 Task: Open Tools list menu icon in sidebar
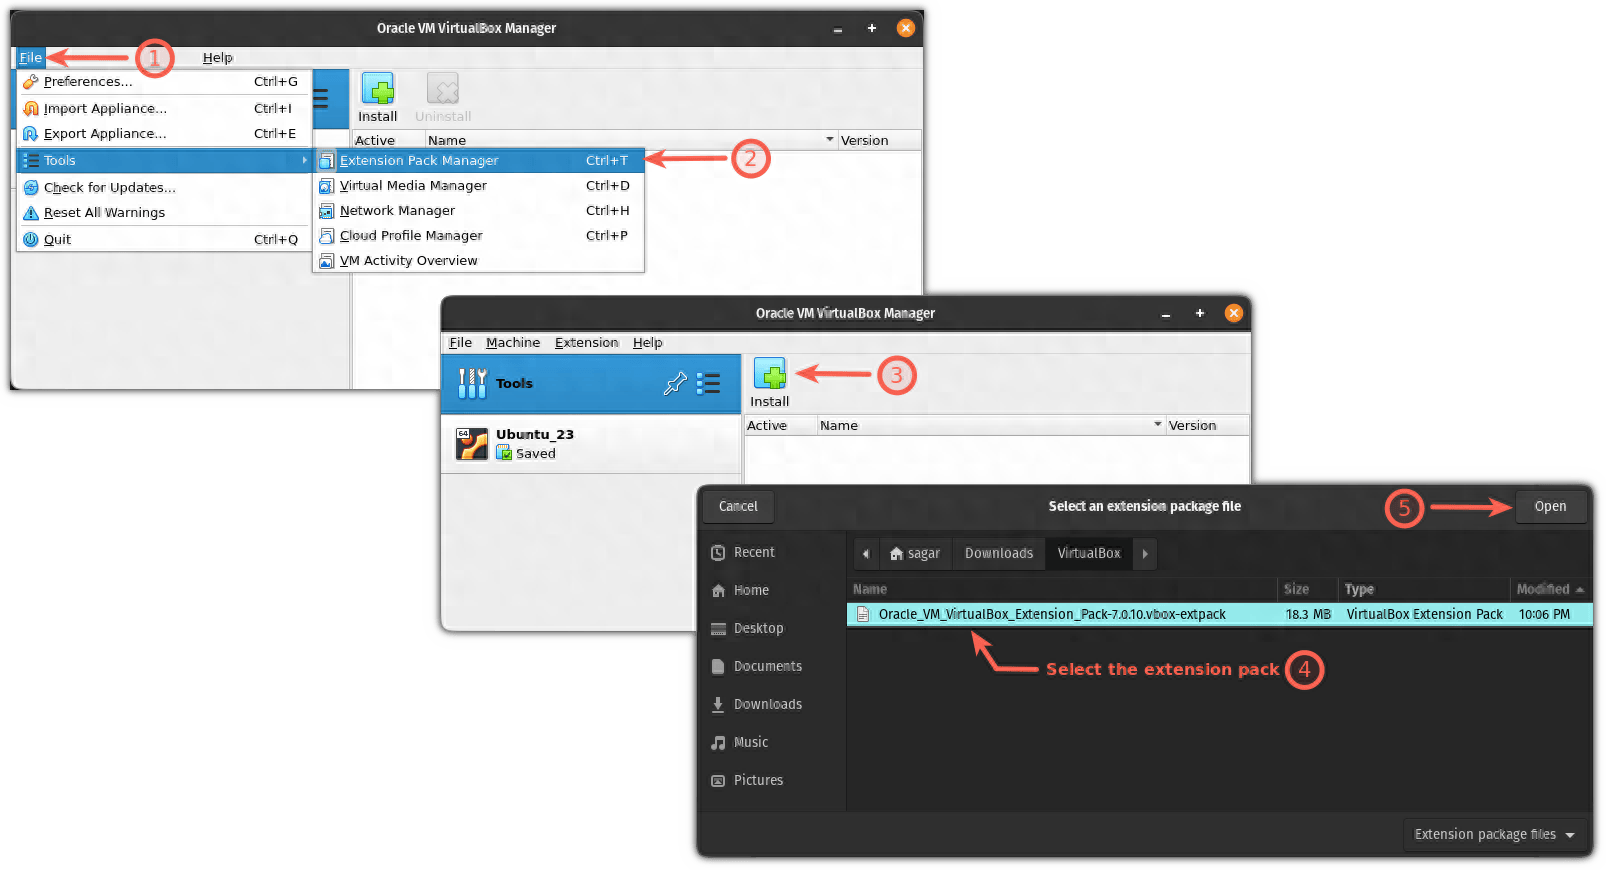coord(709,383)
